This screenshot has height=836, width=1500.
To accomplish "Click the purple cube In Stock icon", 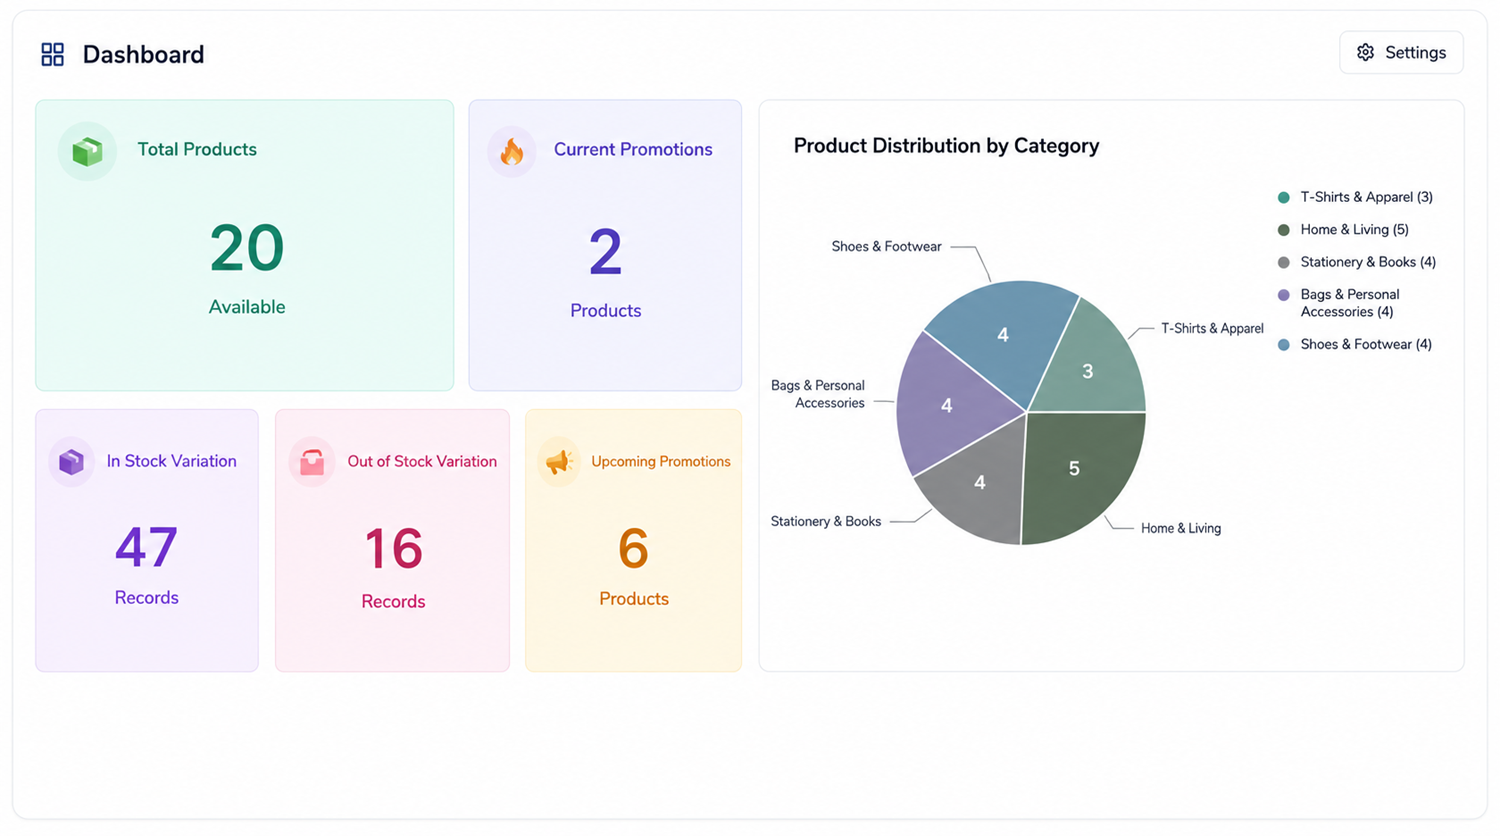I will tap(71, 462).
